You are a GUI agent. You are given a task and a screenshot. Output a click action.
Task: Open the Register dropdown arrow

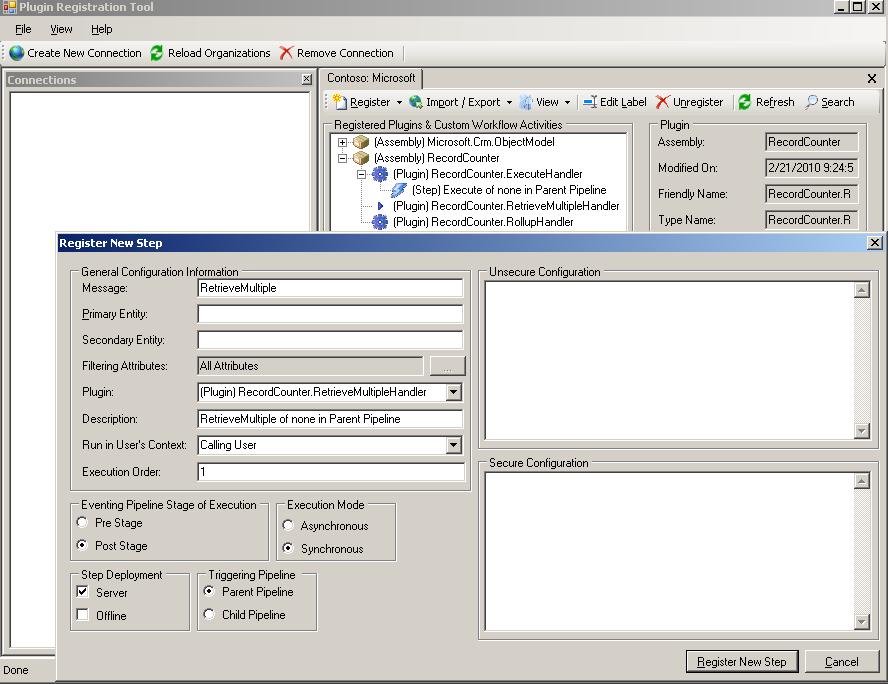tap(399, 102)
